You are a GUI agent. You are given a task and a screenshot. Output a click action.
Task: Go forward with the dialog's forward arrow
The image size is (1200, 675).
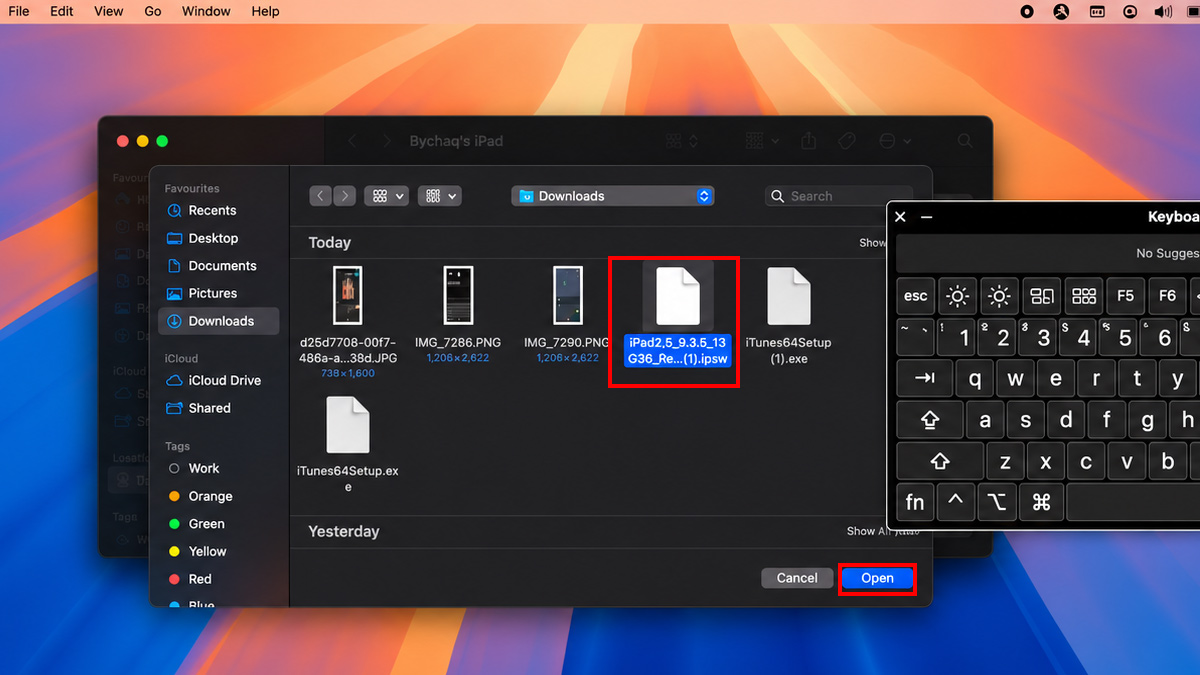tap(344, 196)
